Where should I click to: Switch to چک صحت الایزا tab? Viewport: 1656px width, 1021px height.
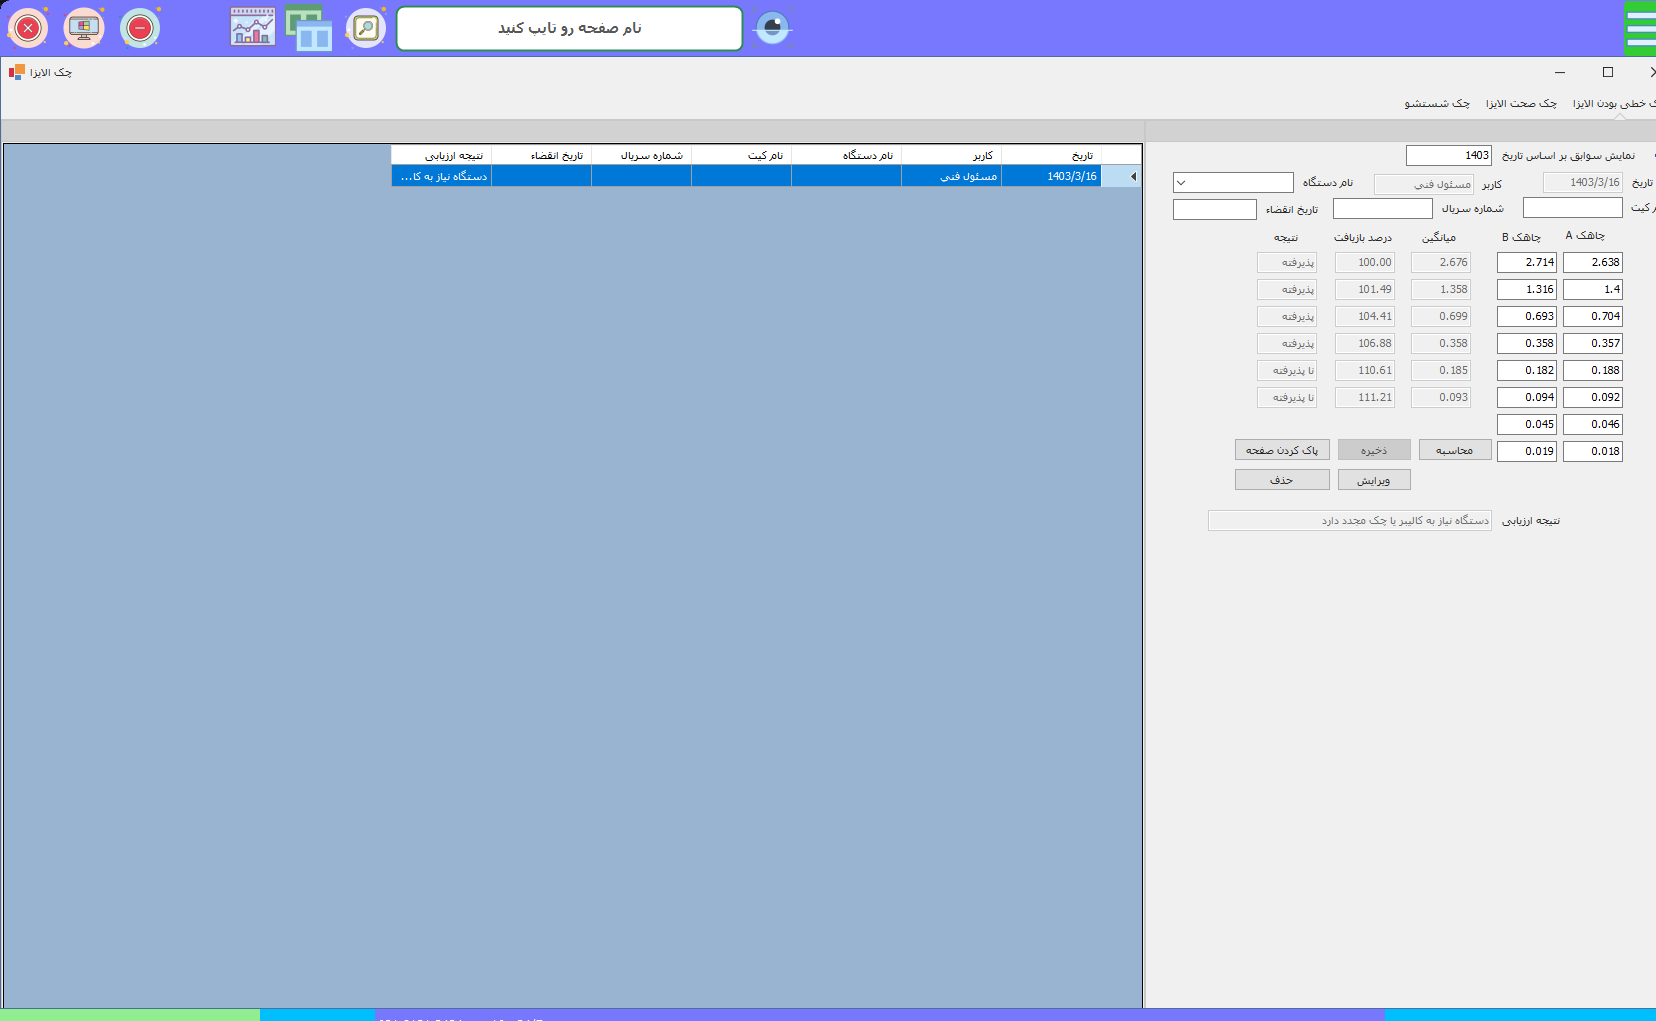pos(1520,104)
